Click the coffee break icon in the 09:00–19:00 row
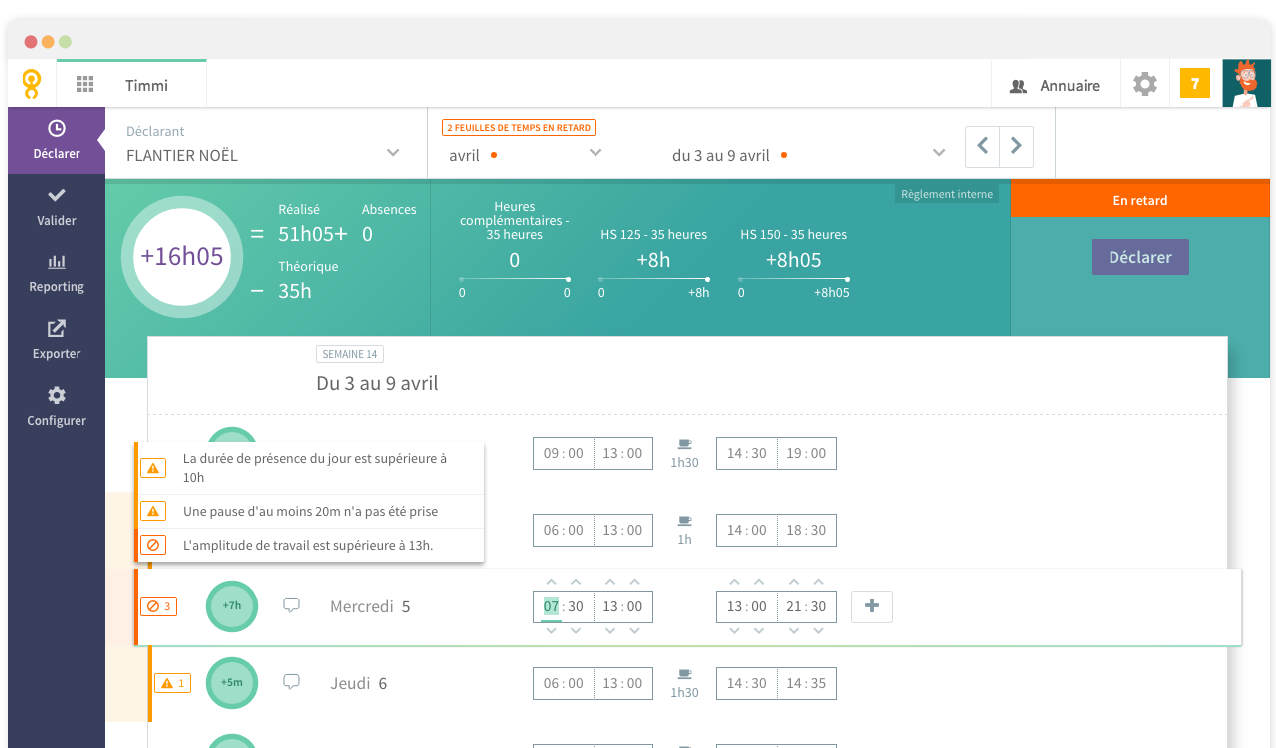This screenshot has width=1276, height=748. (684, 444)
